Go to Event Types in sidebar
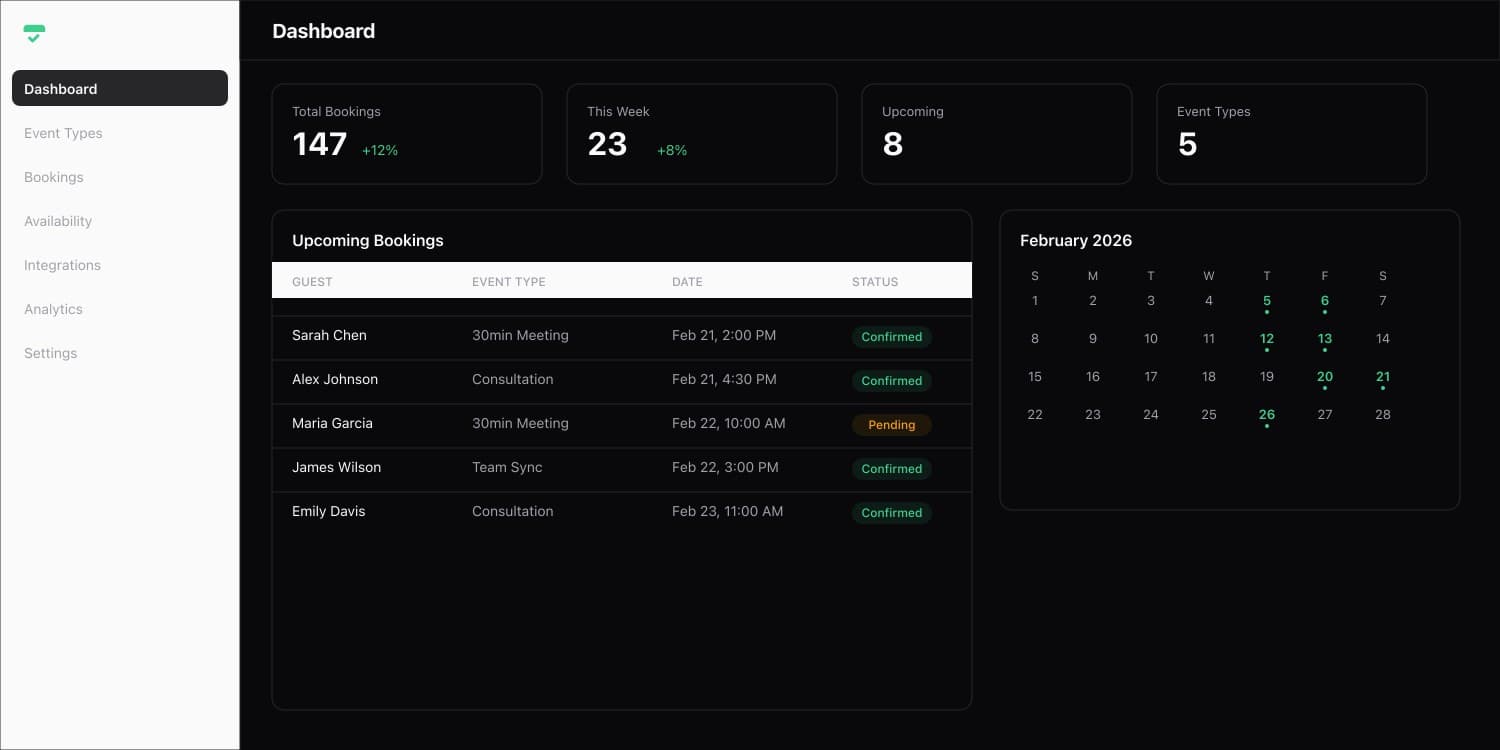 click(x=63, y=133)
